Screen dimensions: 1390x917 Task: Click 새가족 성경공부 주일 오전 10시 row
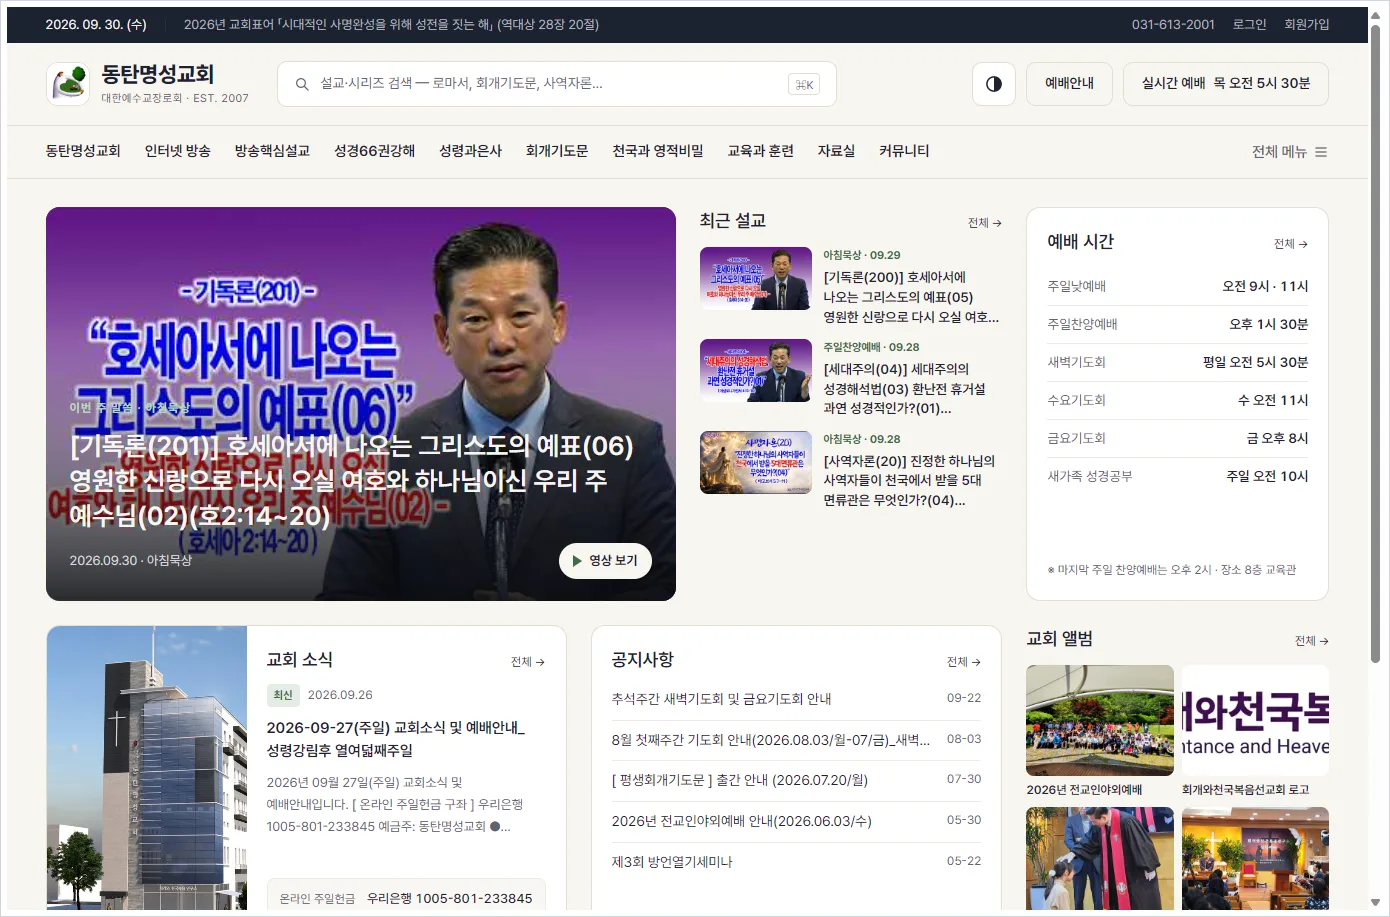1177,476
